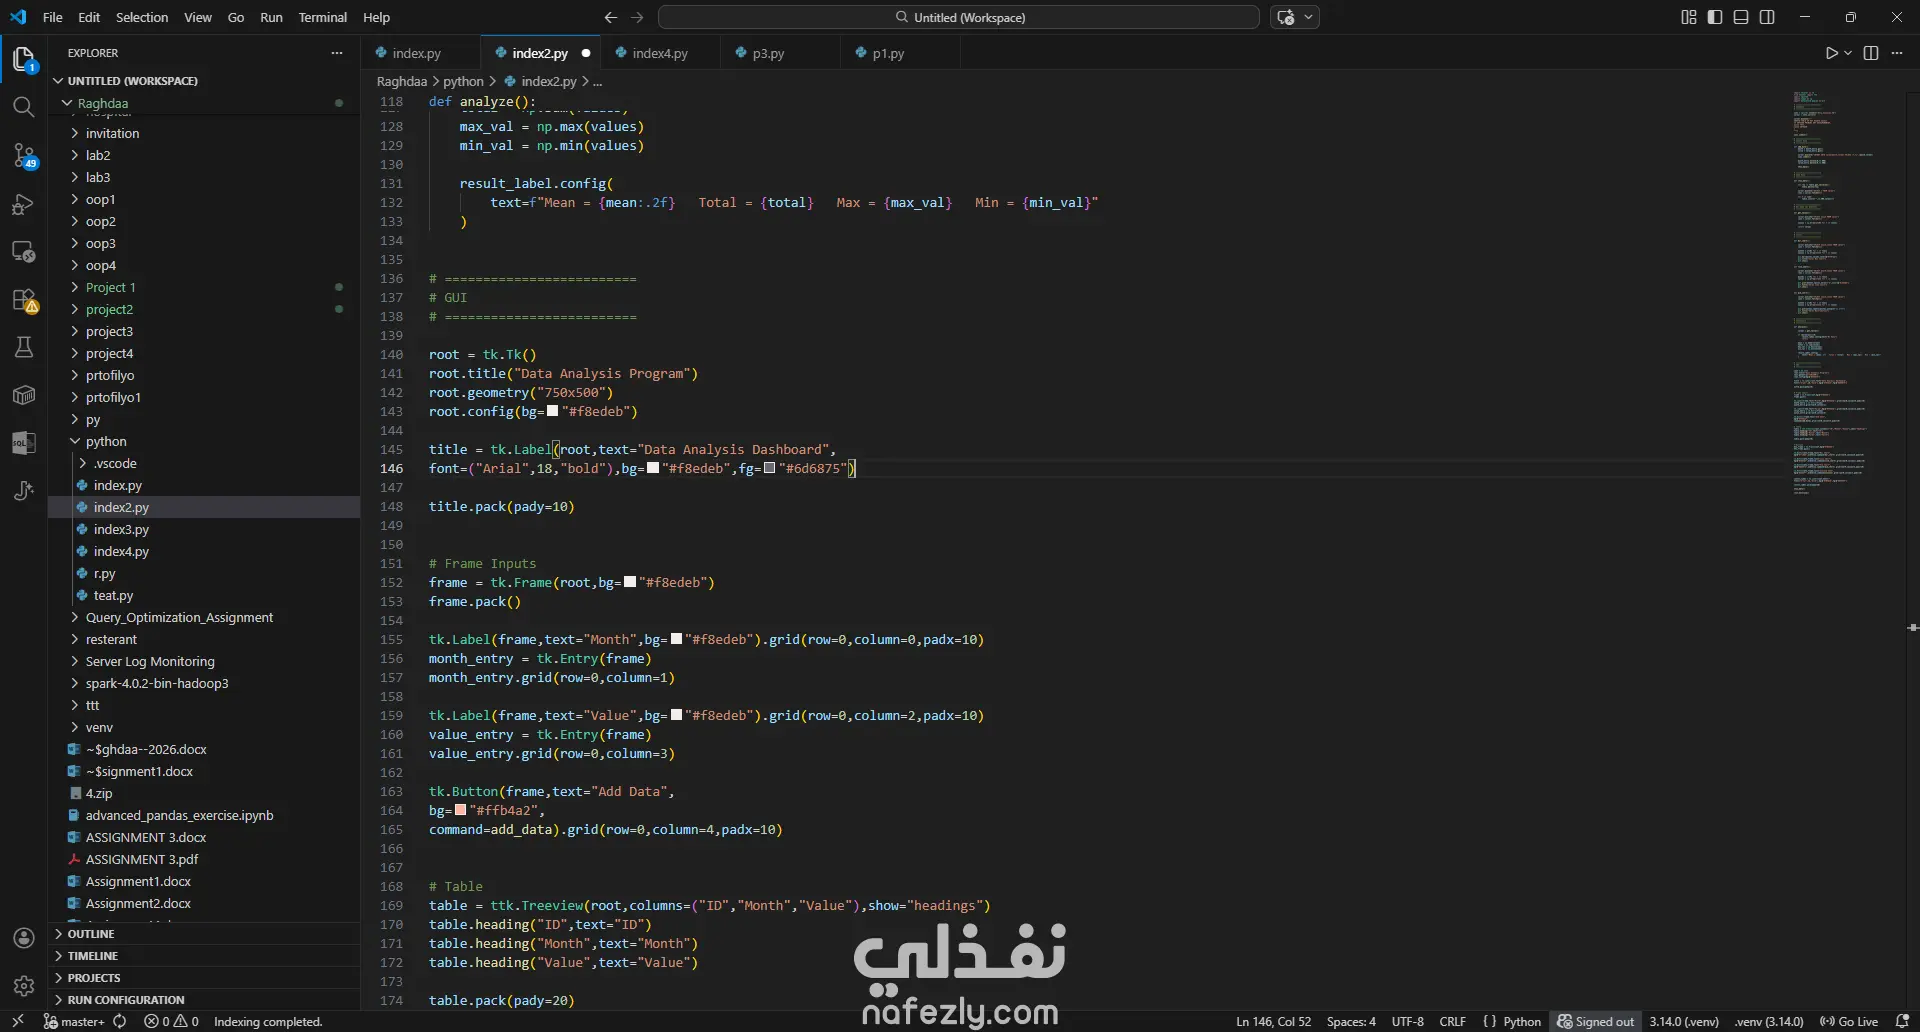Open the Terminal menu
Screen dimensions: 1920x1032
click(x=322, y=17)
